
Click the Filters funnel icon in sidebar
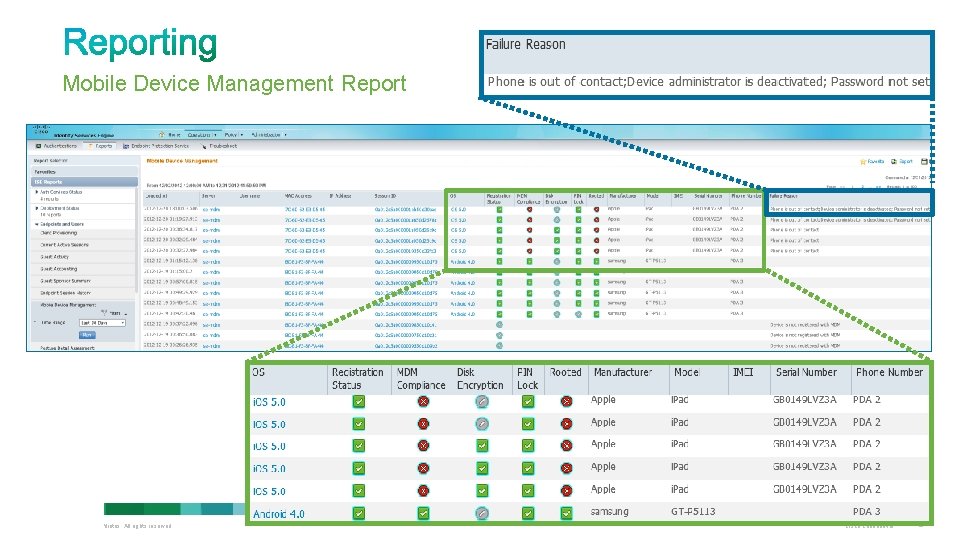104,313
